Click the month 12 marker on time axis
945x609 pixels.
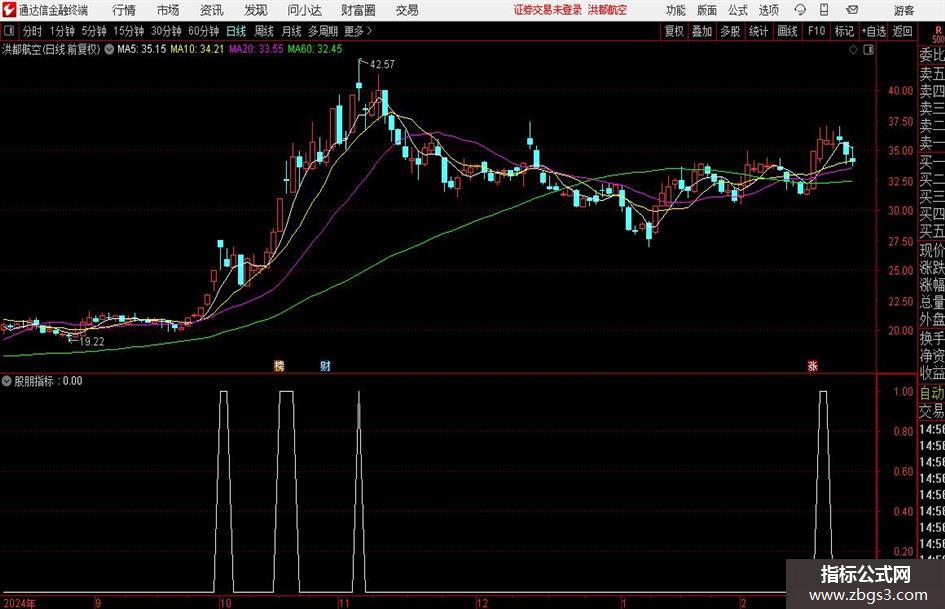coord(482,603)
